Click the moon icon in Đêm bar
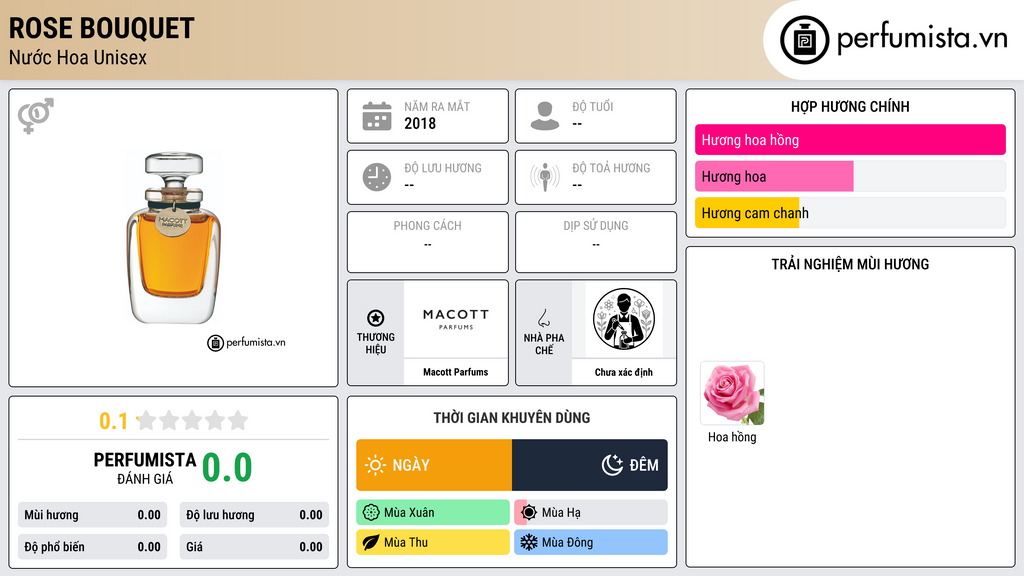This screenshot has height=576, width=1024. click(612, 465)
